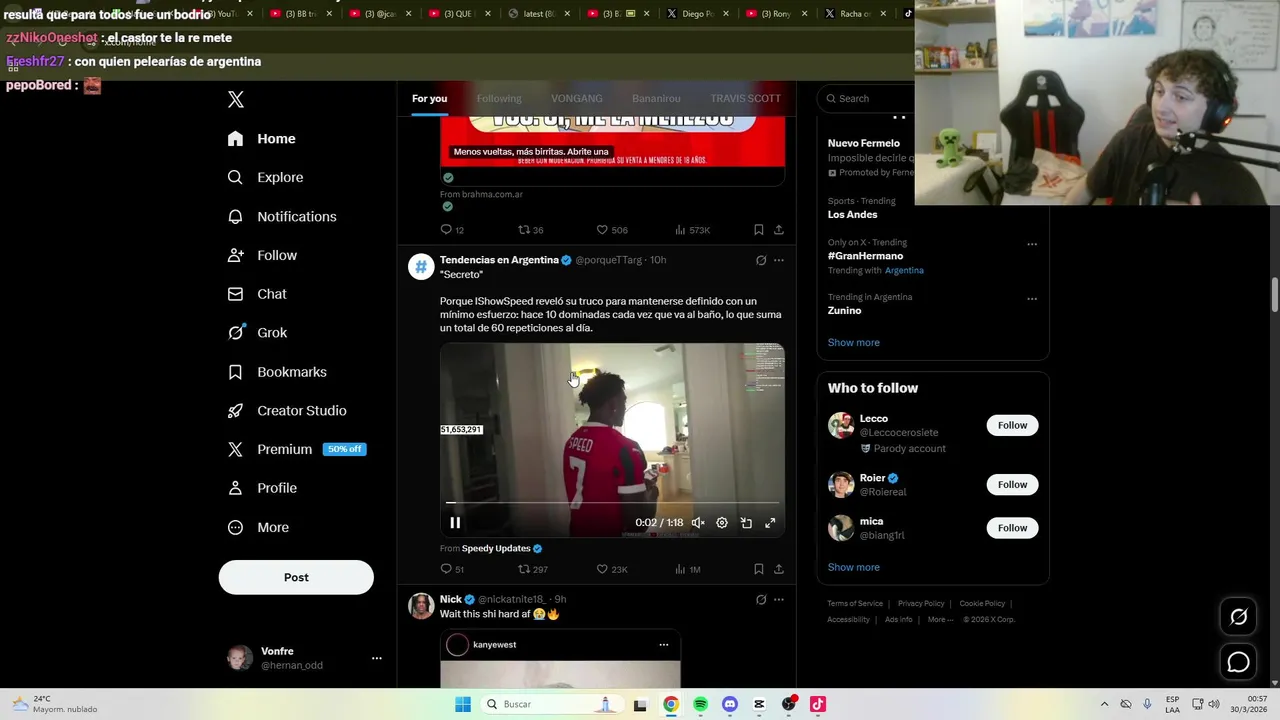
Task: Open video playback settings gear
Action: click(x=722, y=523)
